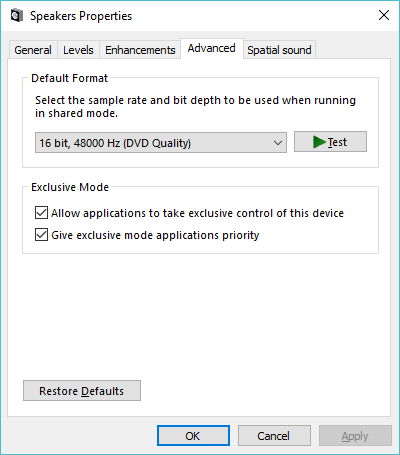Image resolution: width=400 pixels, height=455 pixels.
Task: Open the 16 bit, 48000 Hz format combo box
Action: 161,143
